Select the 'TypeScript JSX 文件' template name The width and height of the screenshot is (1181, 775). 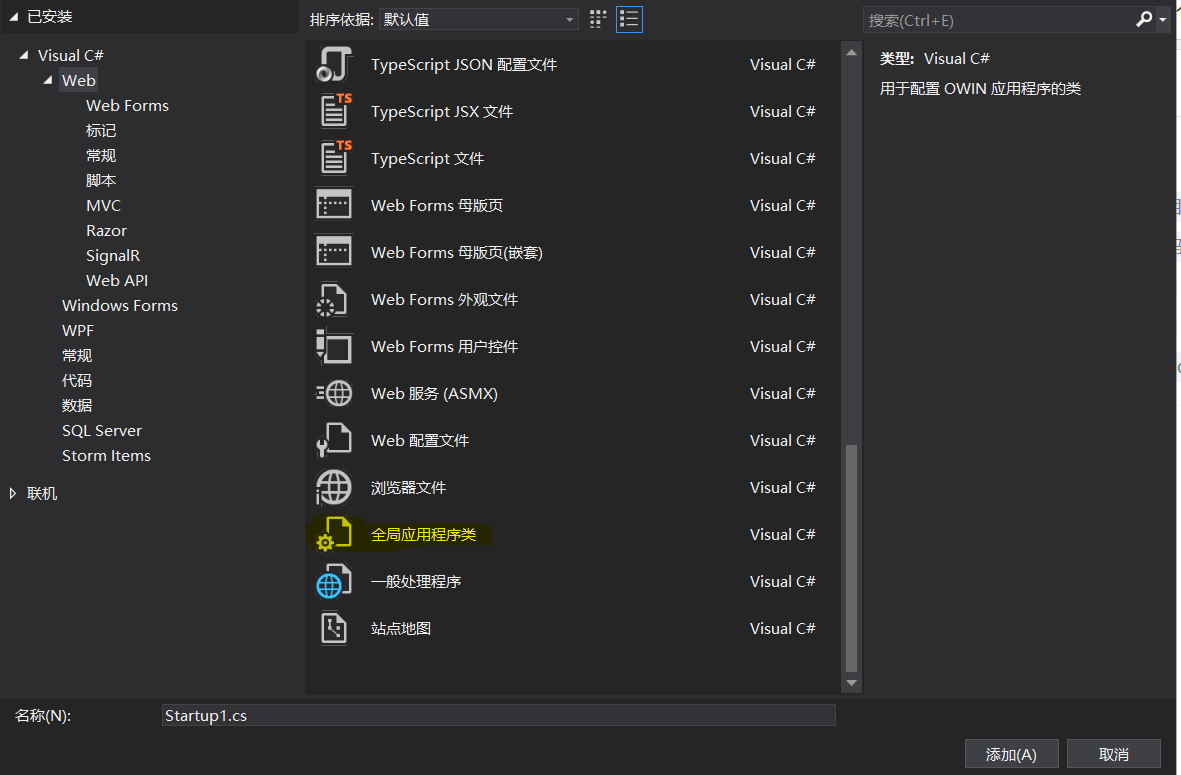[442, 111]
